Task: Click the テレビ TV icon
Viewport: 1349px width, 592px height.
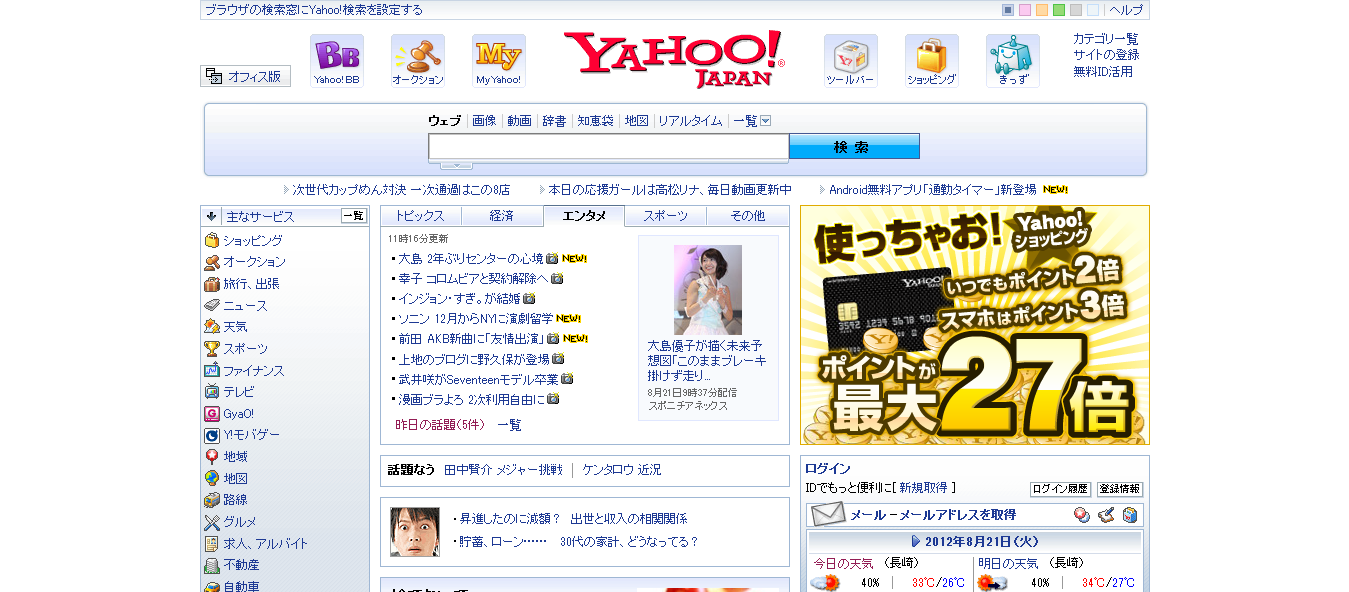Action: point(211,392)
